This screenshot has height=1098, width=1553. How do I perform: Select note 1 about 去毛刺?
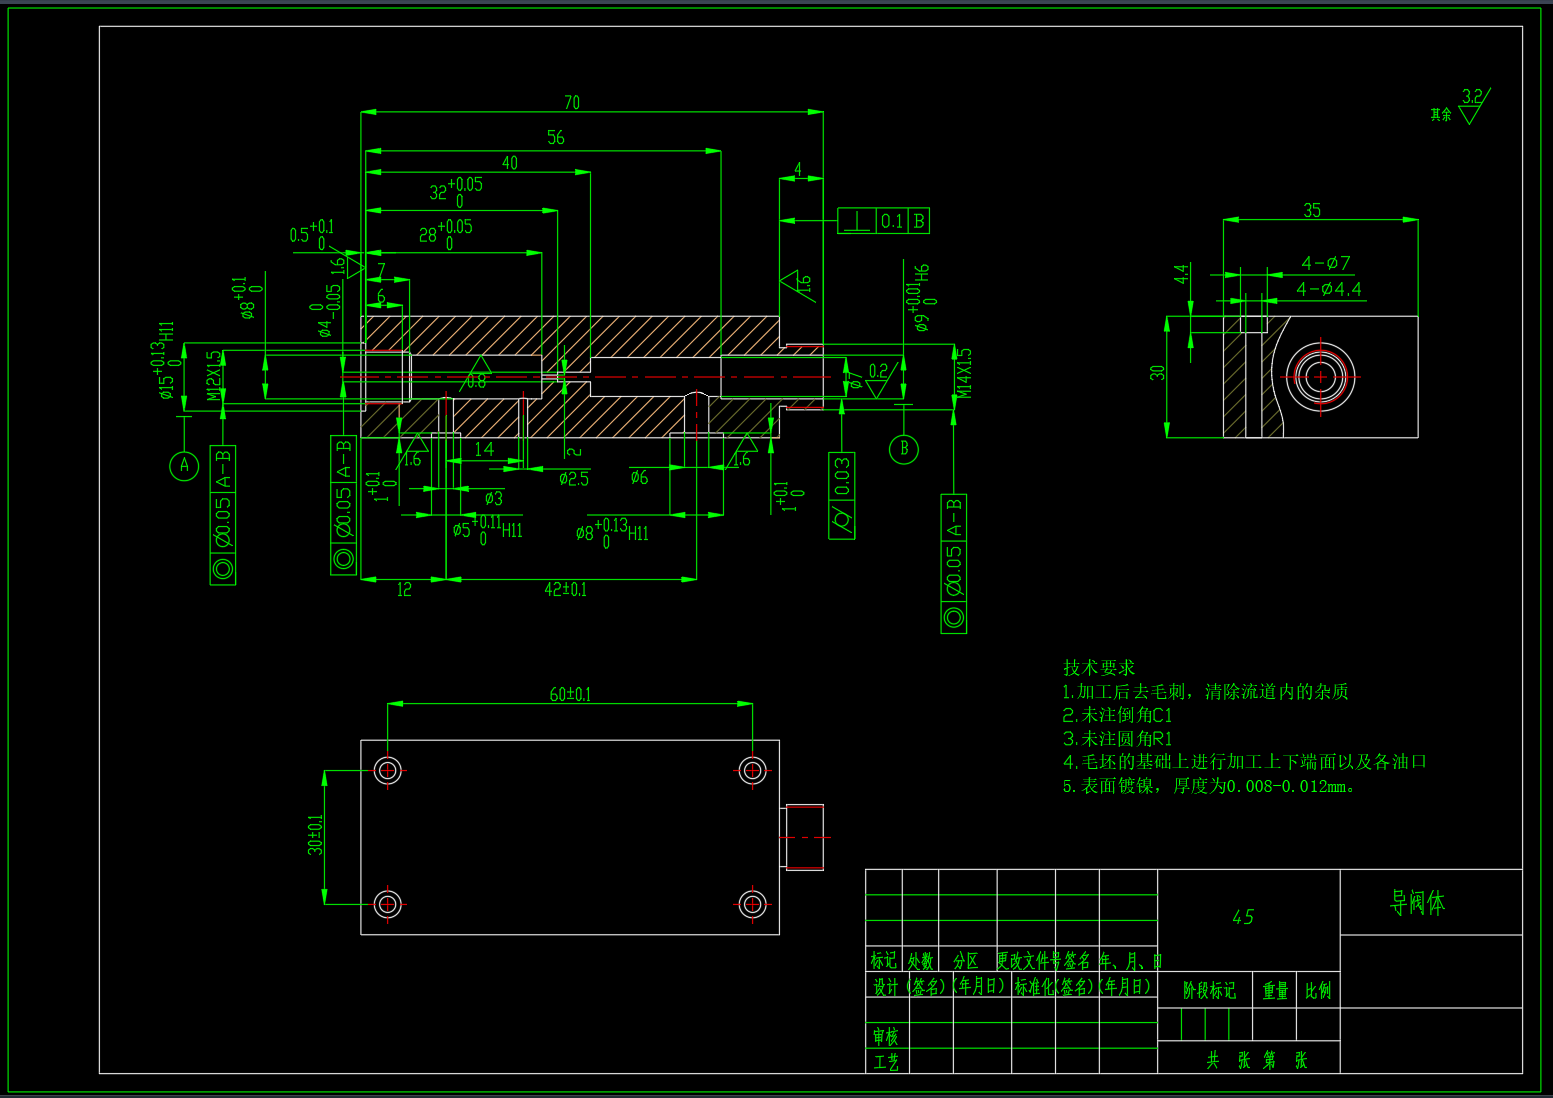(x=1205, y=691)
